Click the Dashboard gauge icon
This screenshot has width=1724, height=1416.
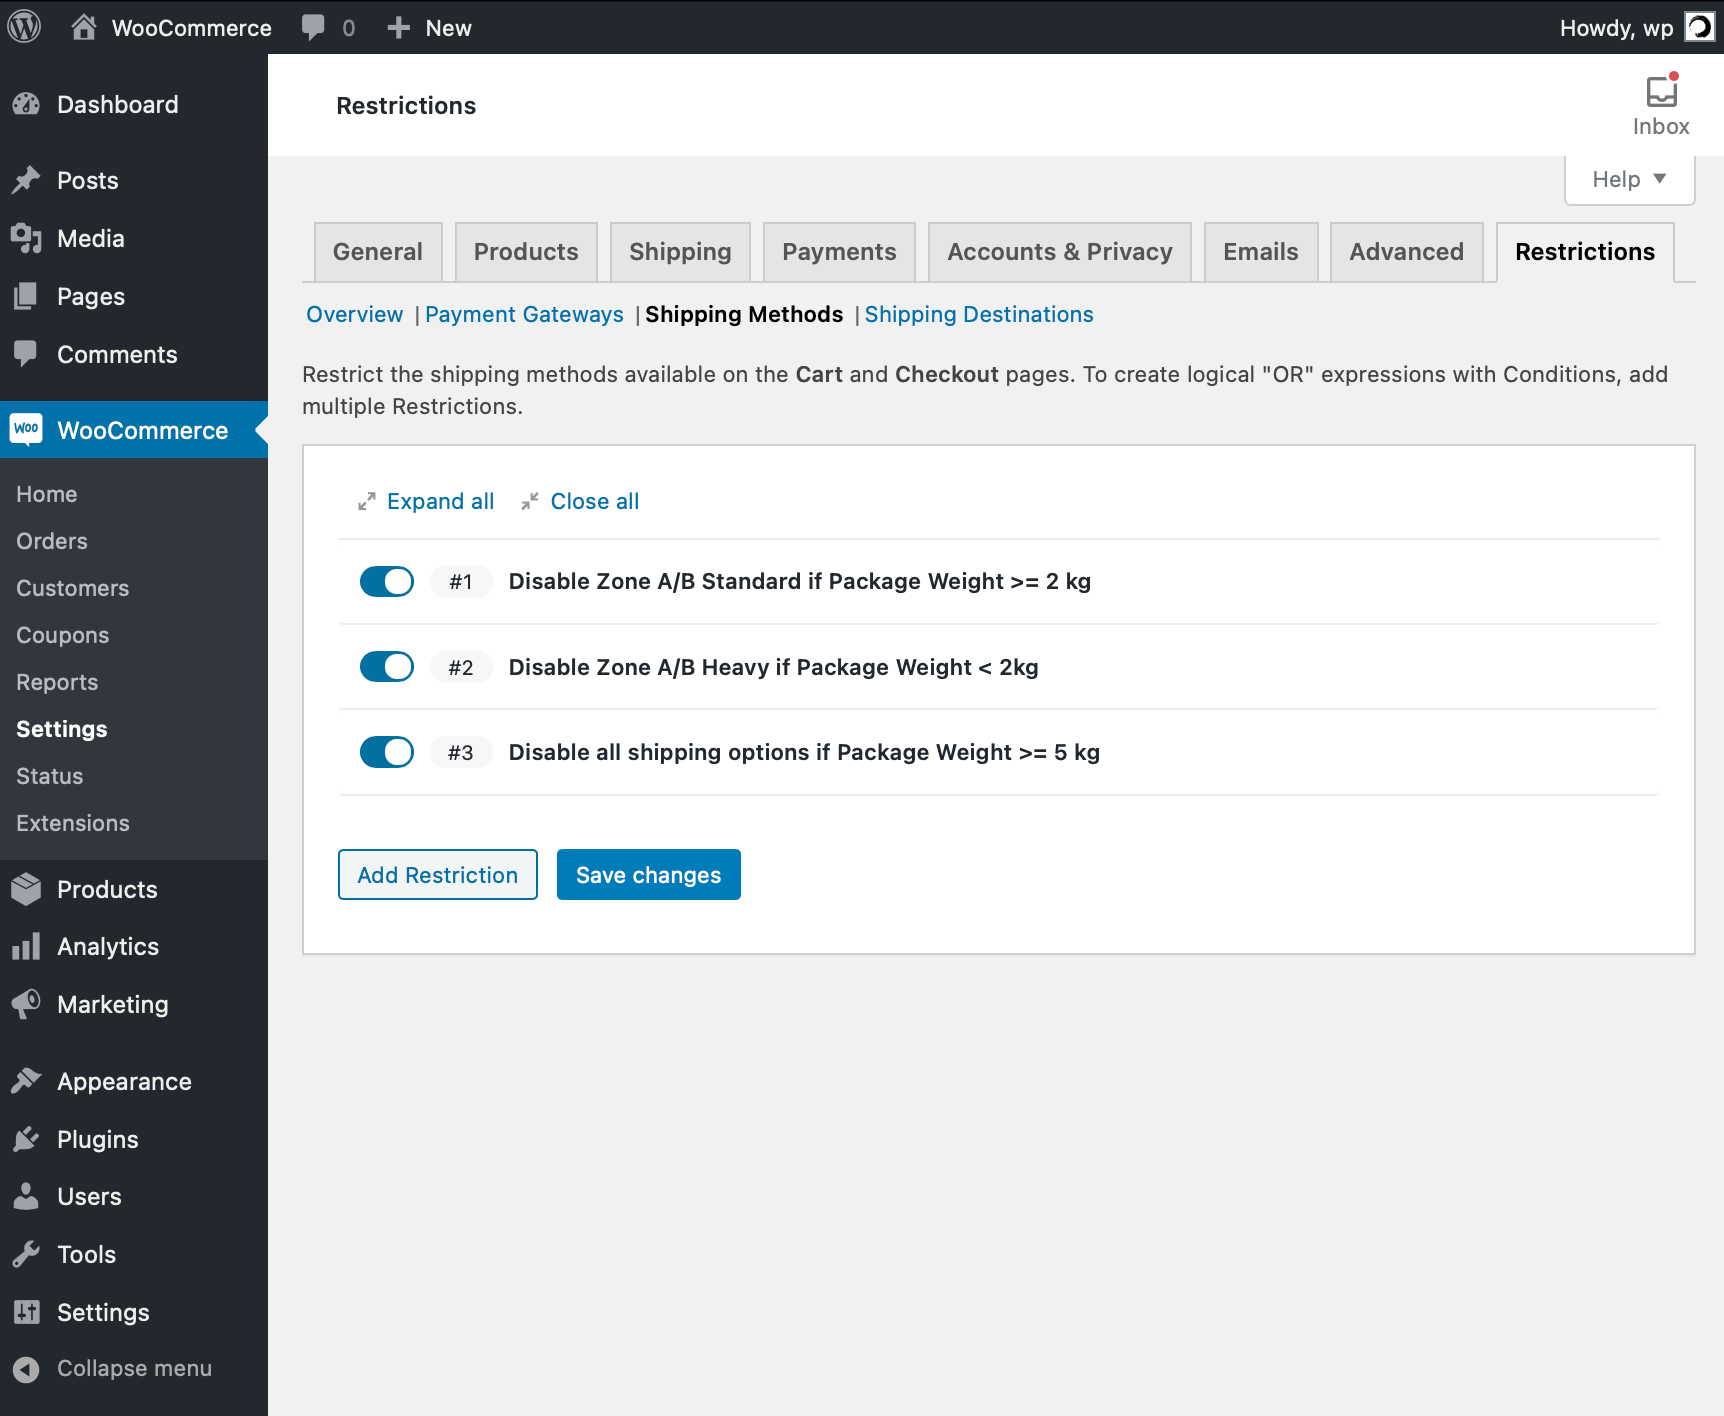click(x=26, y=105)
